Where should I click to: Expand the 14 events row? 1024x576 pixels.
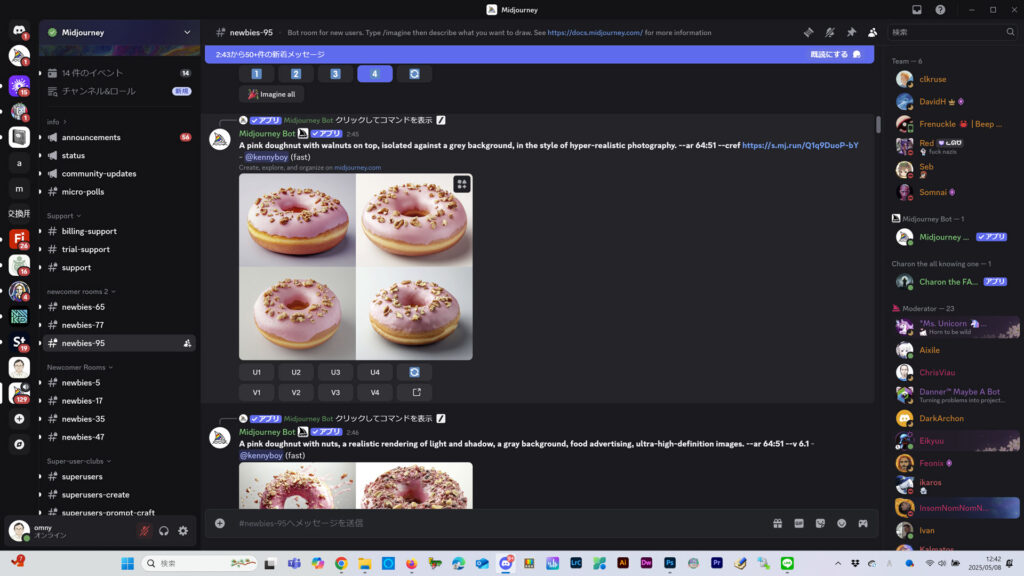120,73
